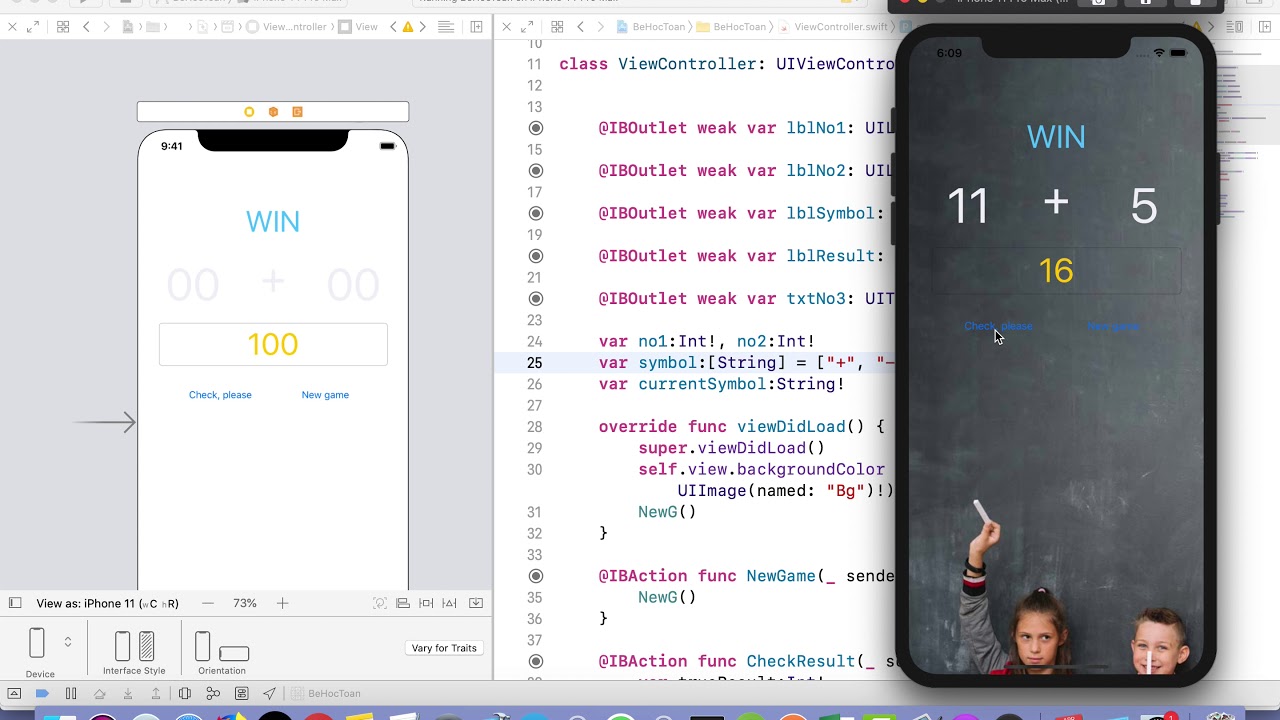Click 'View as: iPhone 11' device bar

(108, 603)
